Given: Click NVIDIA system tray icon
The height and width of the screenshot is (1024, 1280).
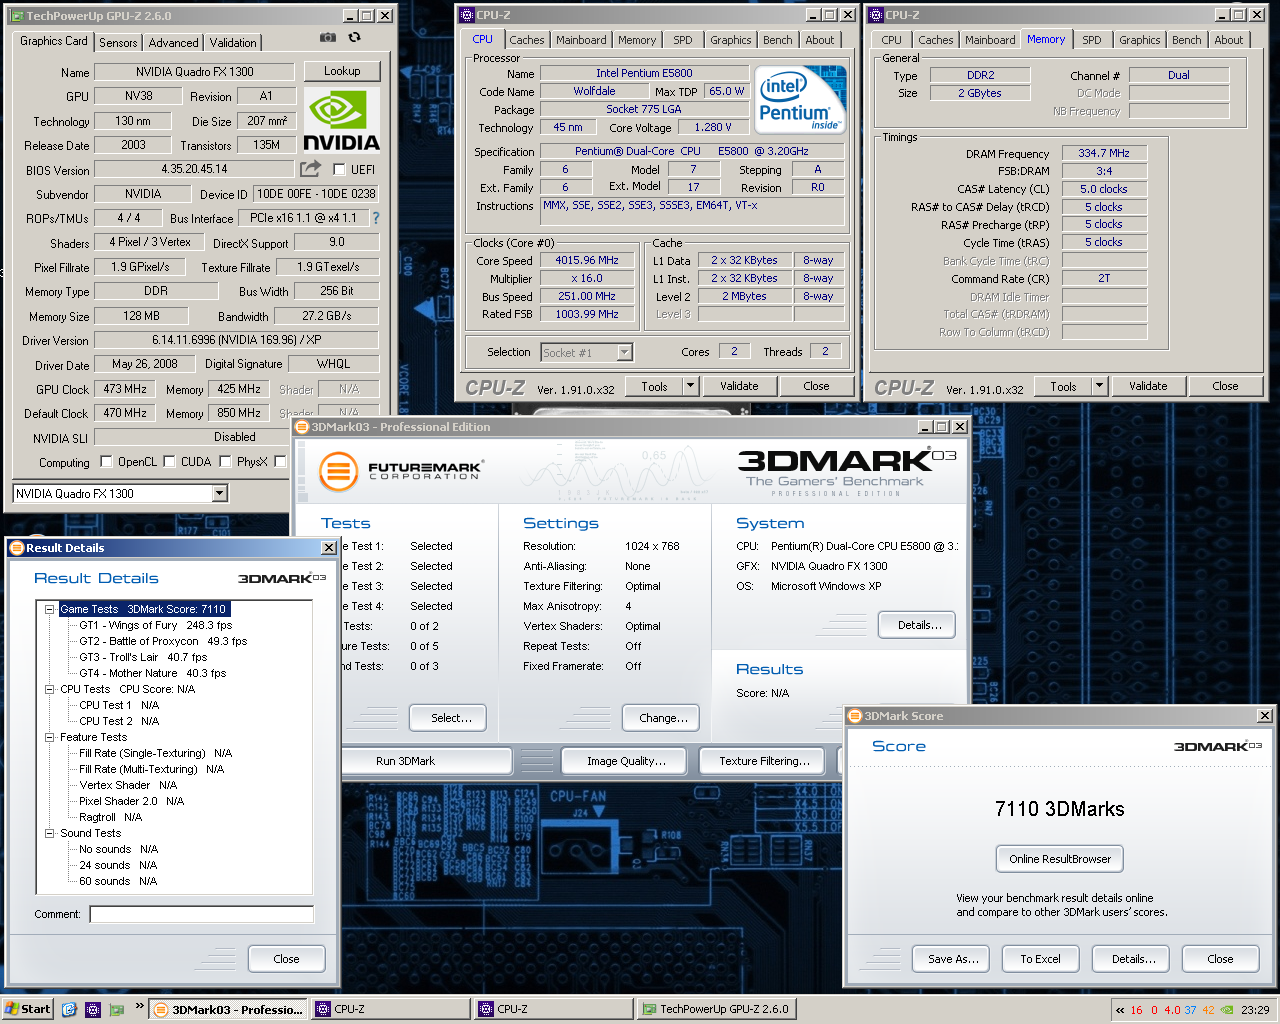Looking at the screenshot, I should pos(1227,1010).
